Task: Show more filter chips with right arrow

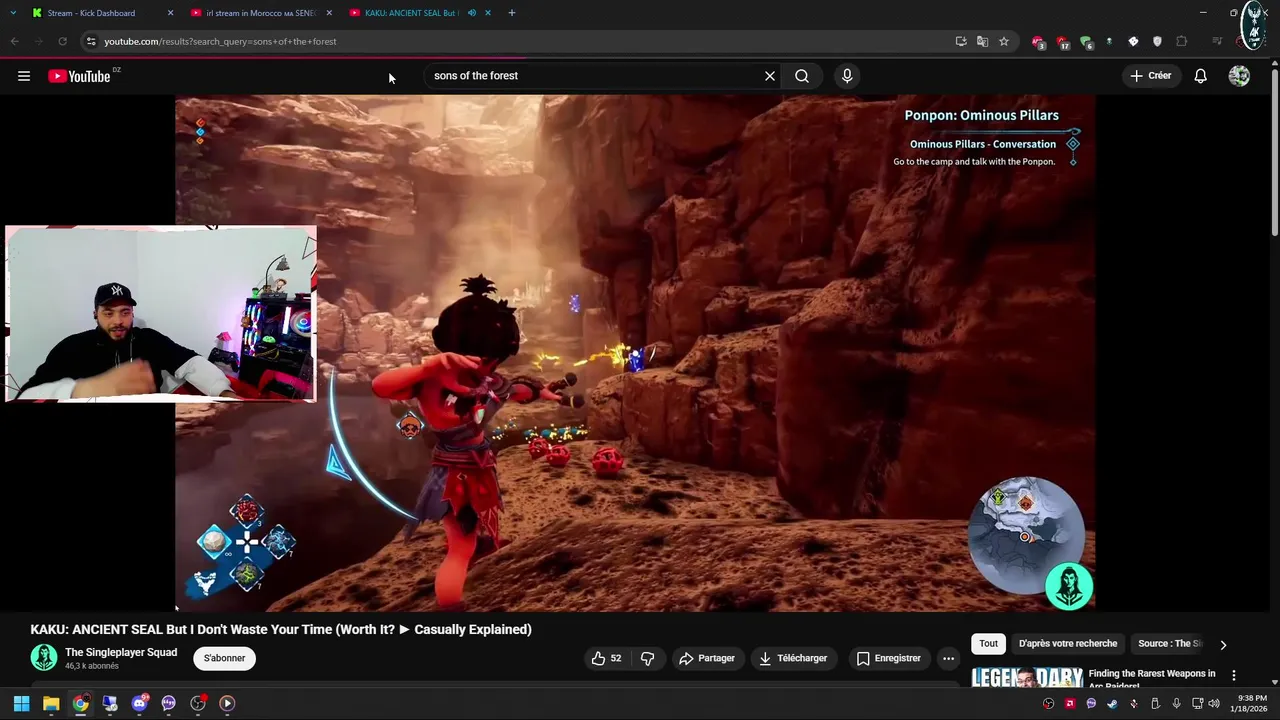Action: point(1223,645)
